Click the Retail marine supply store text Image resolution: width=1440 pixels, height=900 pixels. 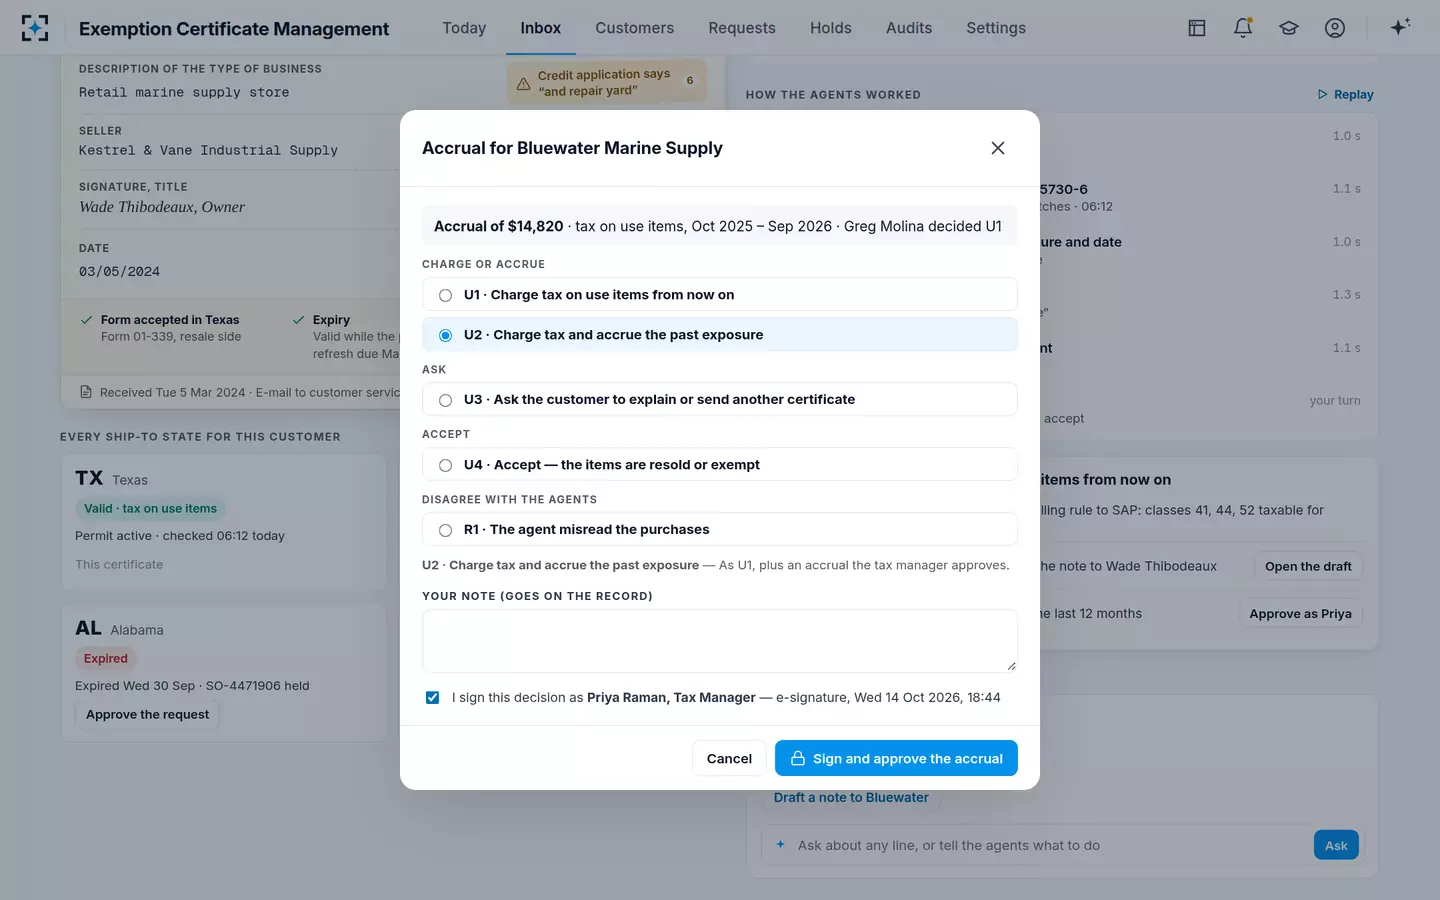coord(184,92)
